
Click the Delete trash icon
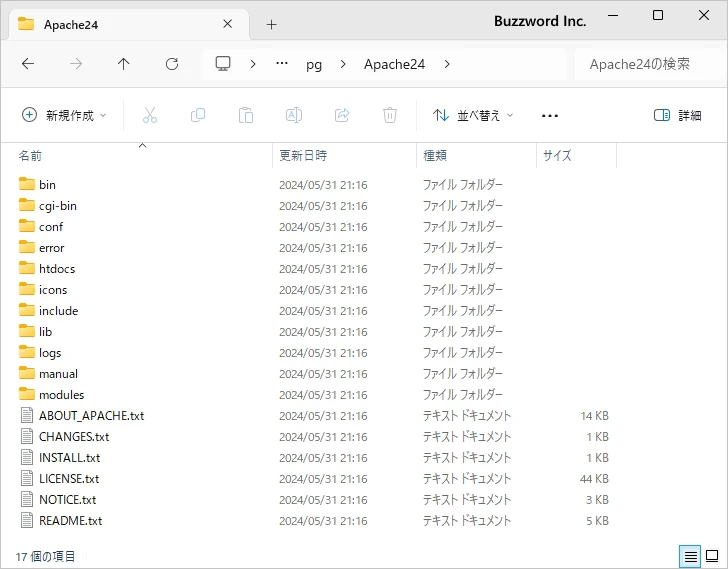(x=390, y=115)
